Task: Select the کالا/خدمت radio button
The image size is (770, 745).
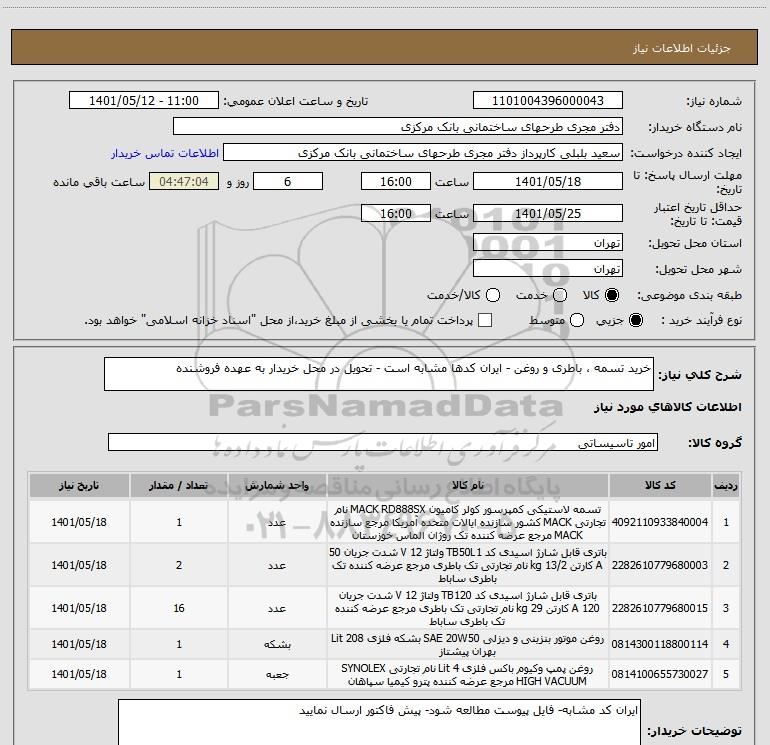Action: click(493, 295)
